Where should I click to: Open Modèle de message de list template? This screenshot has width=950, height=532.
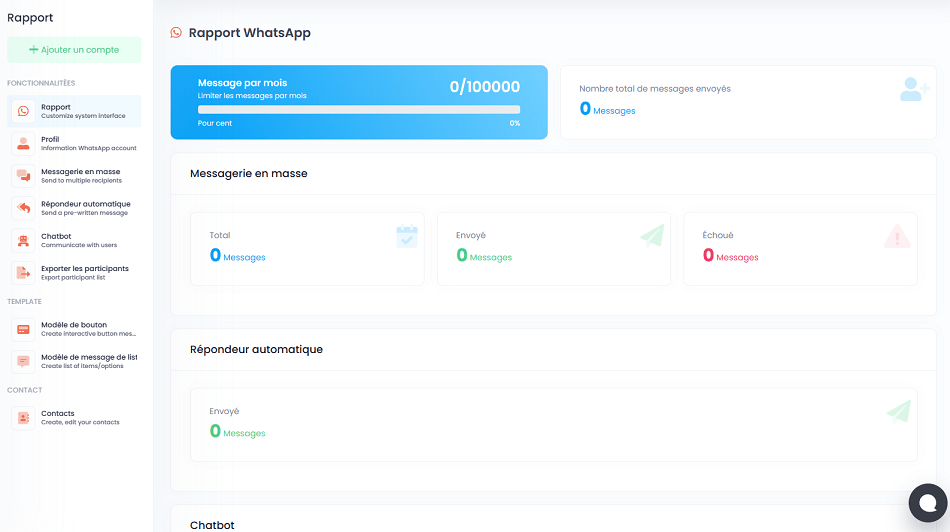[x=74, y=362]
